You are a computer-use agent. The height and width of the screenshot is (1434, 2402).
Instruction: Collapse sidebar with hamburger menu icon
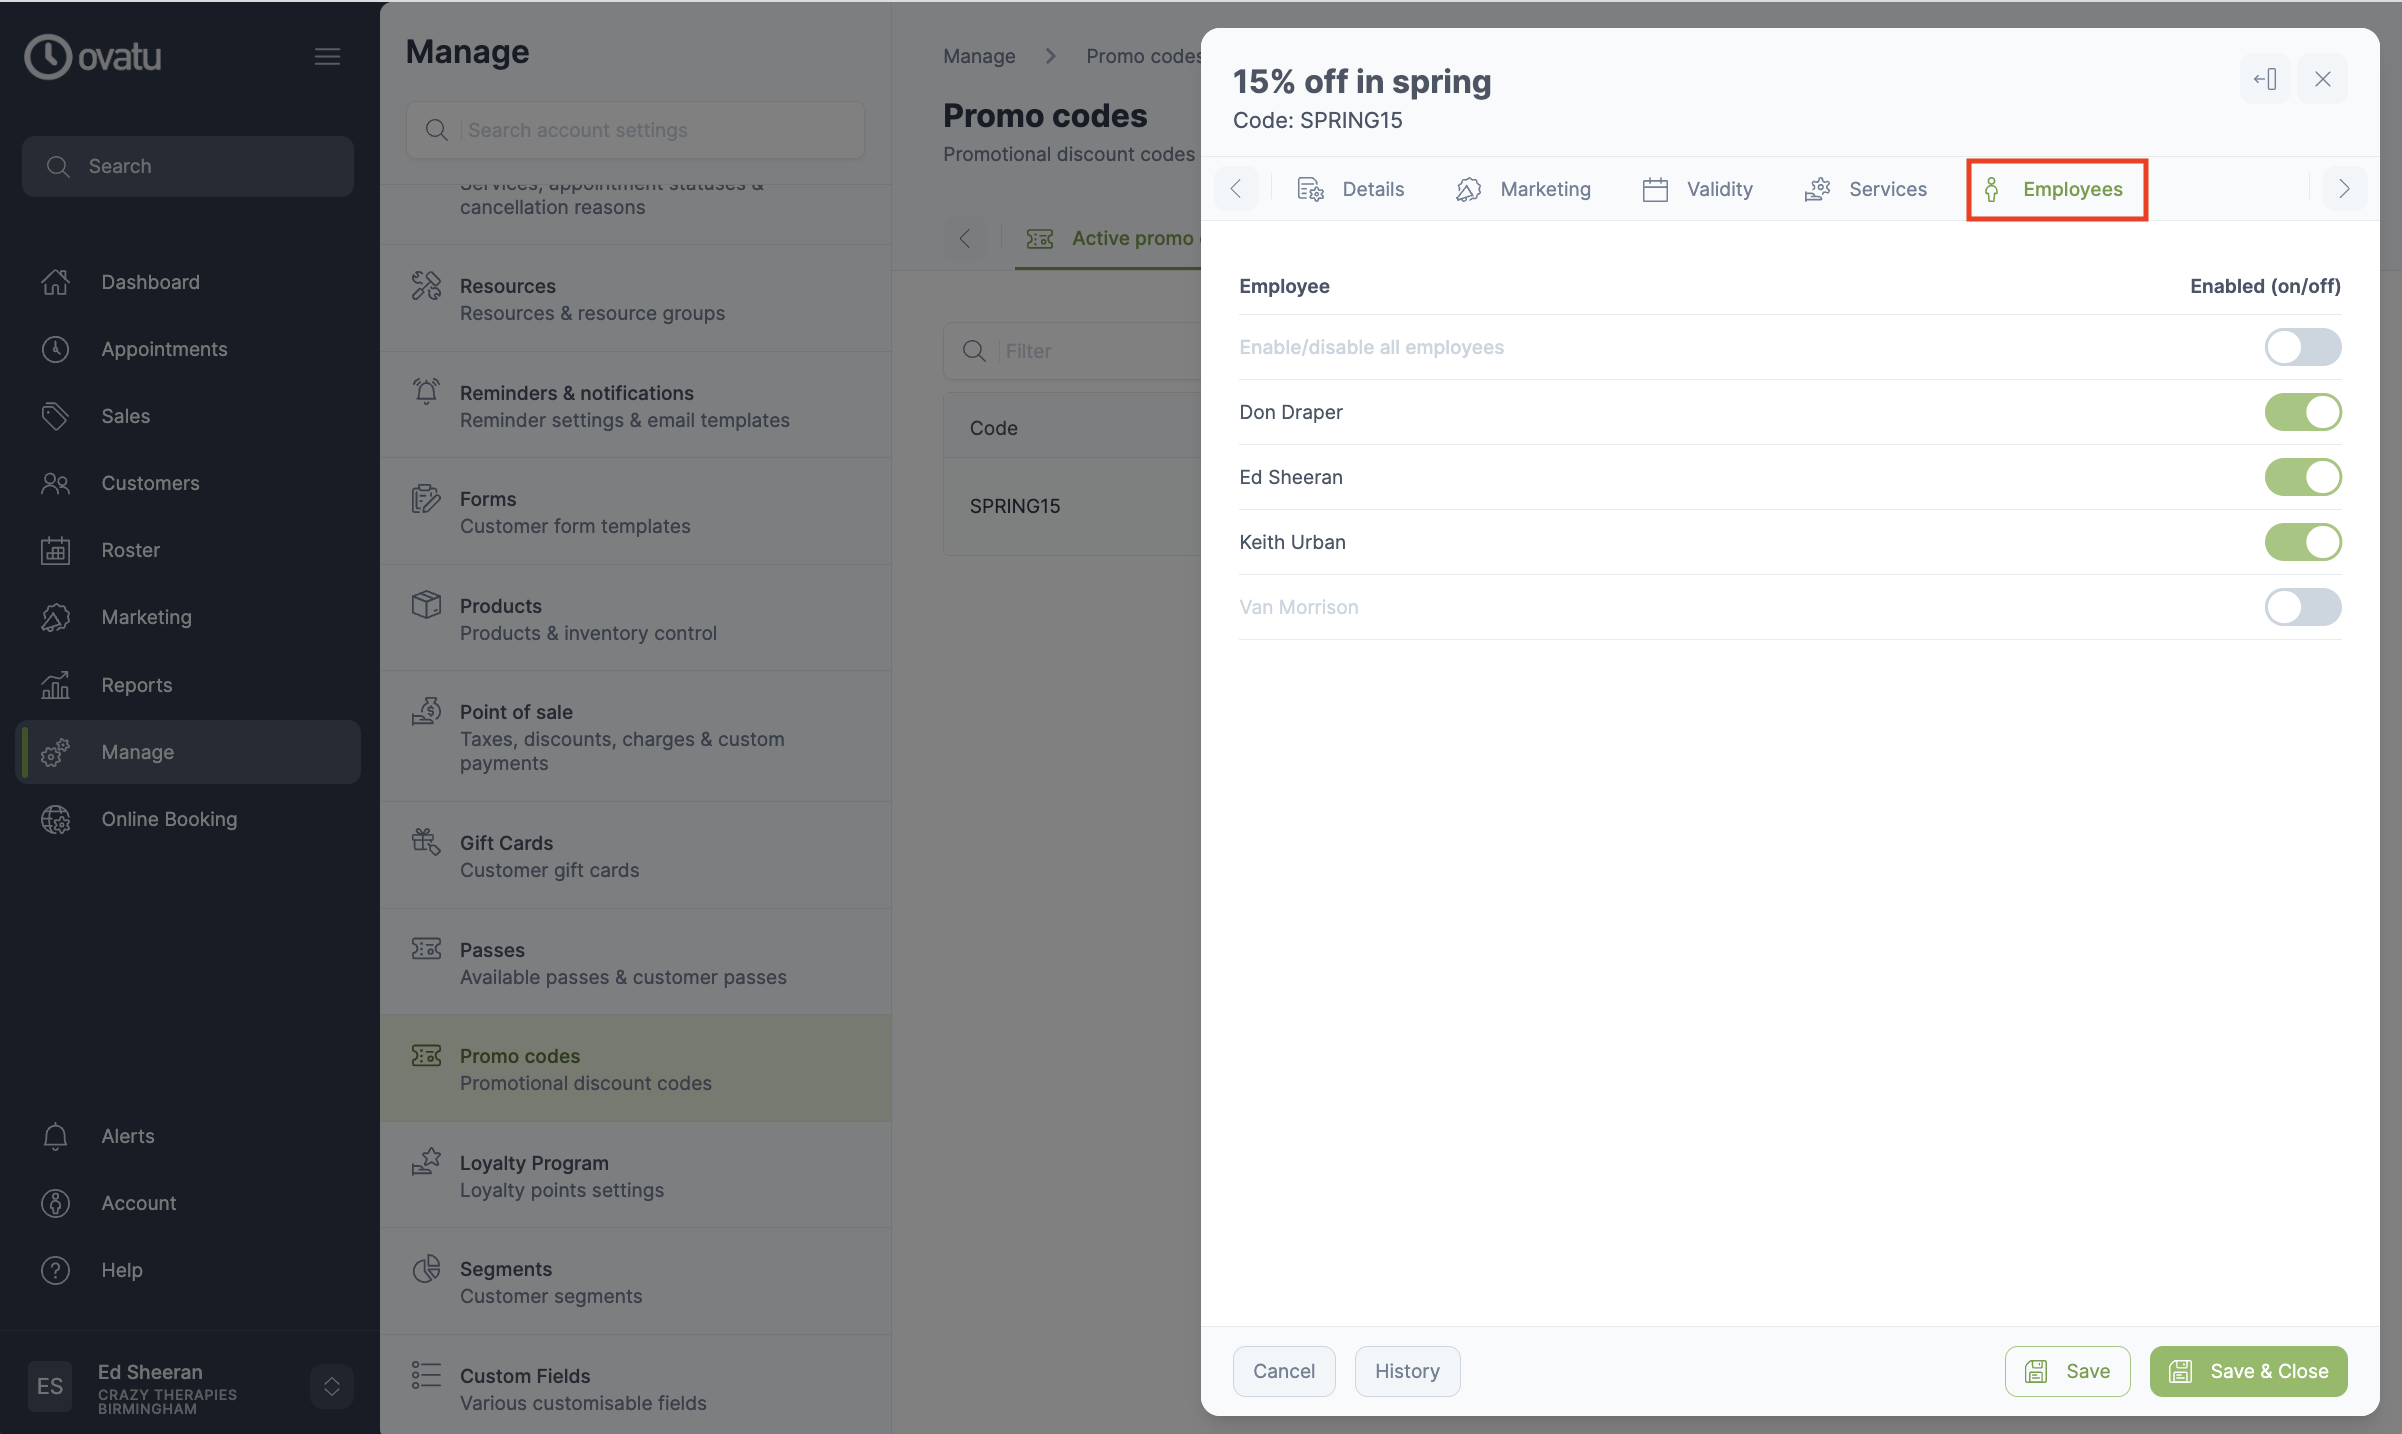click(x=327, y=57)
